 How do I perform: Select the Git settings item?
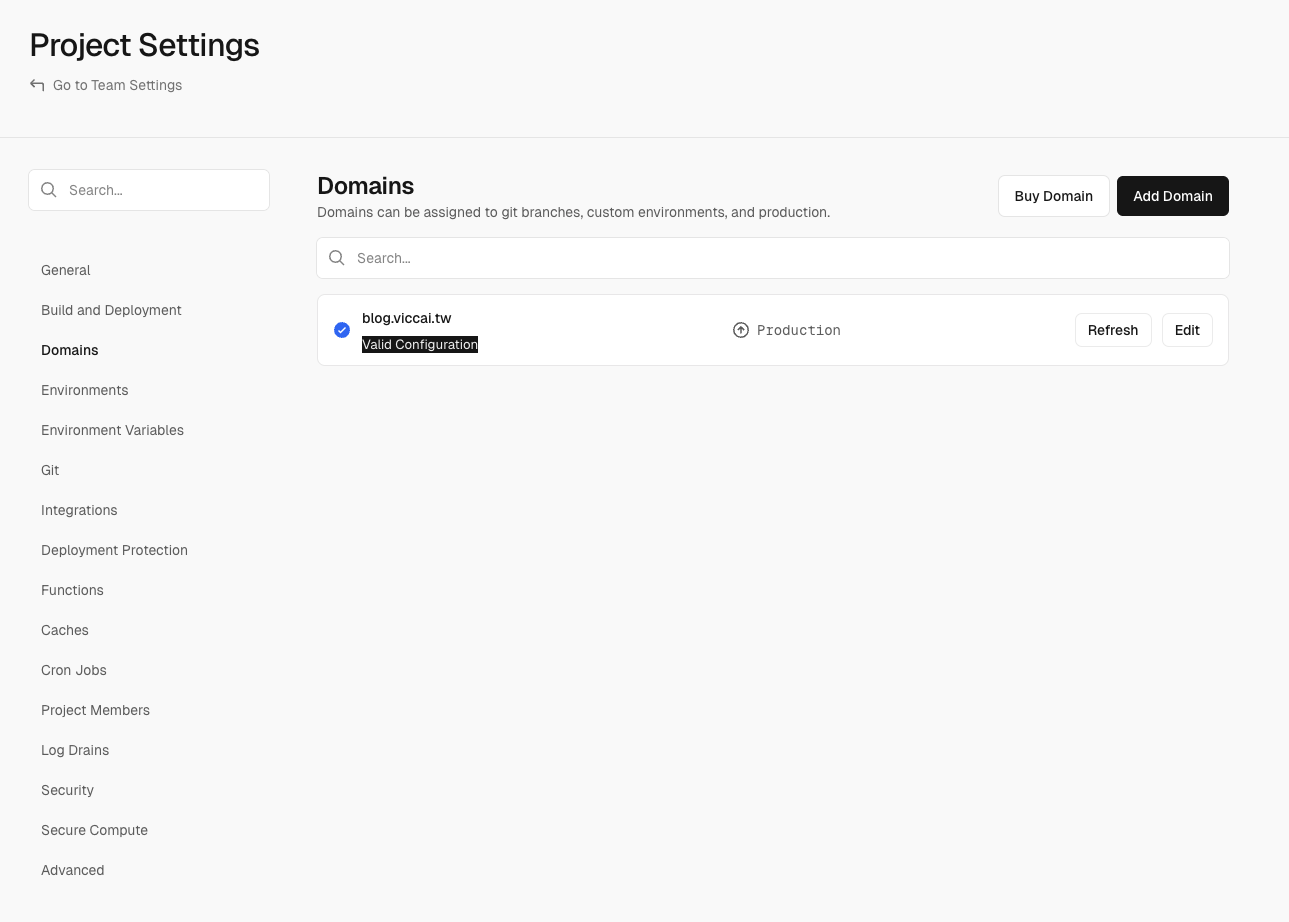point(50,470)
